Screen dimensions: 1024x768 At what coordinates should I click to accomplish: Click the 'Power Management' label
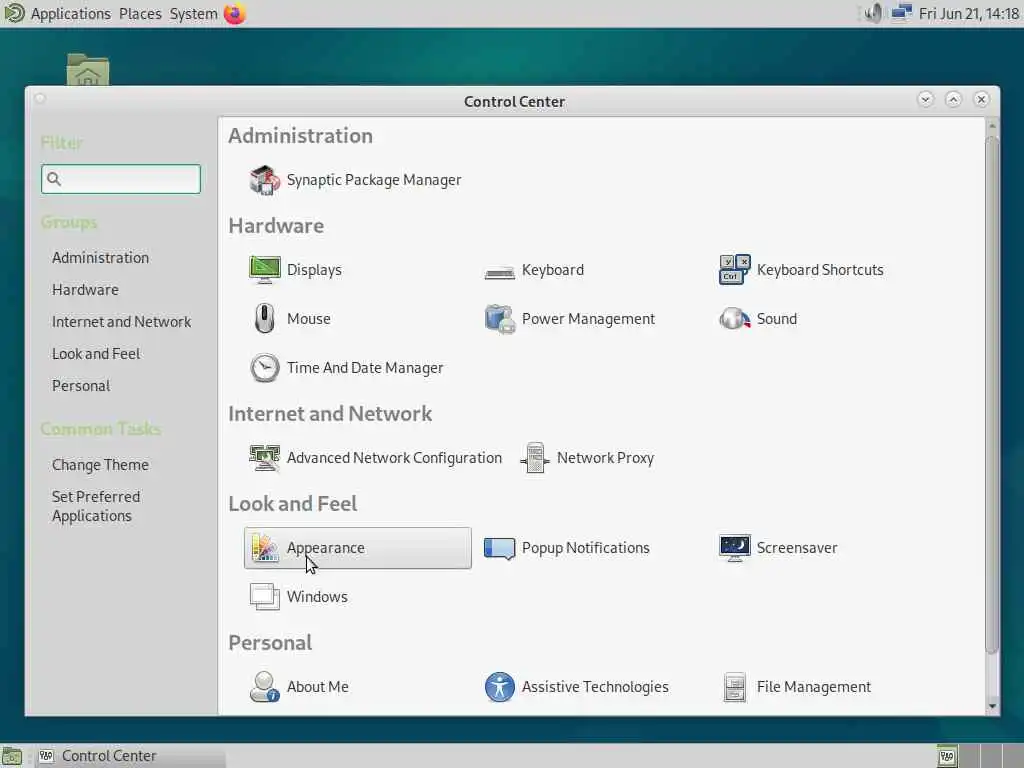click(x=588, y=319)
